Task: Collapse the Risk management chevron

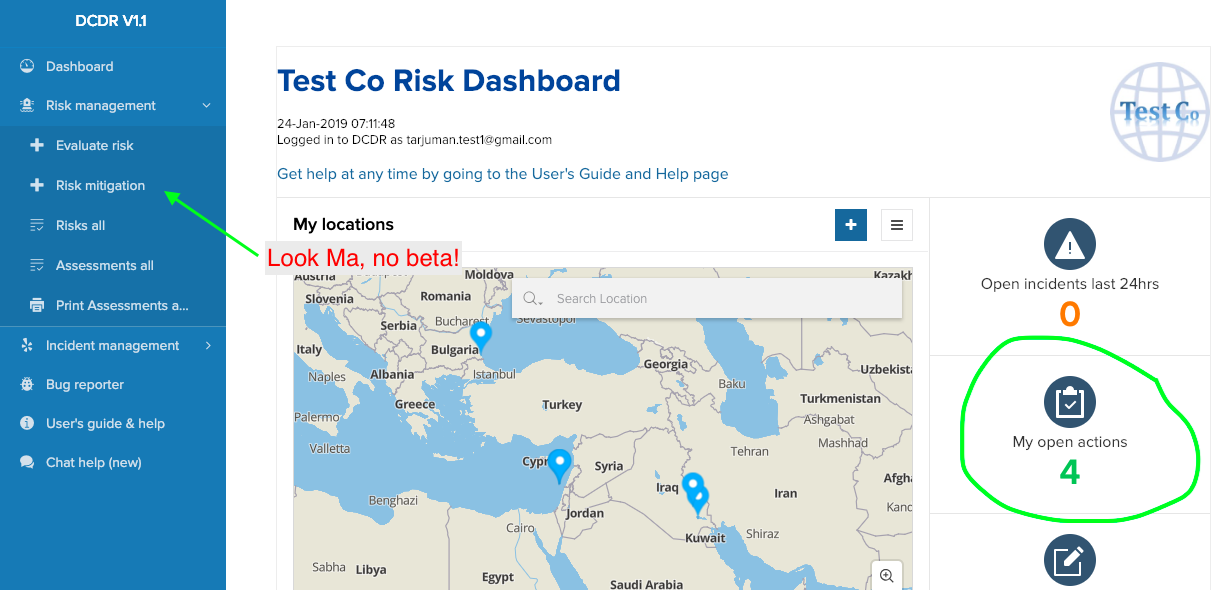Action: (x=207, y=105)
